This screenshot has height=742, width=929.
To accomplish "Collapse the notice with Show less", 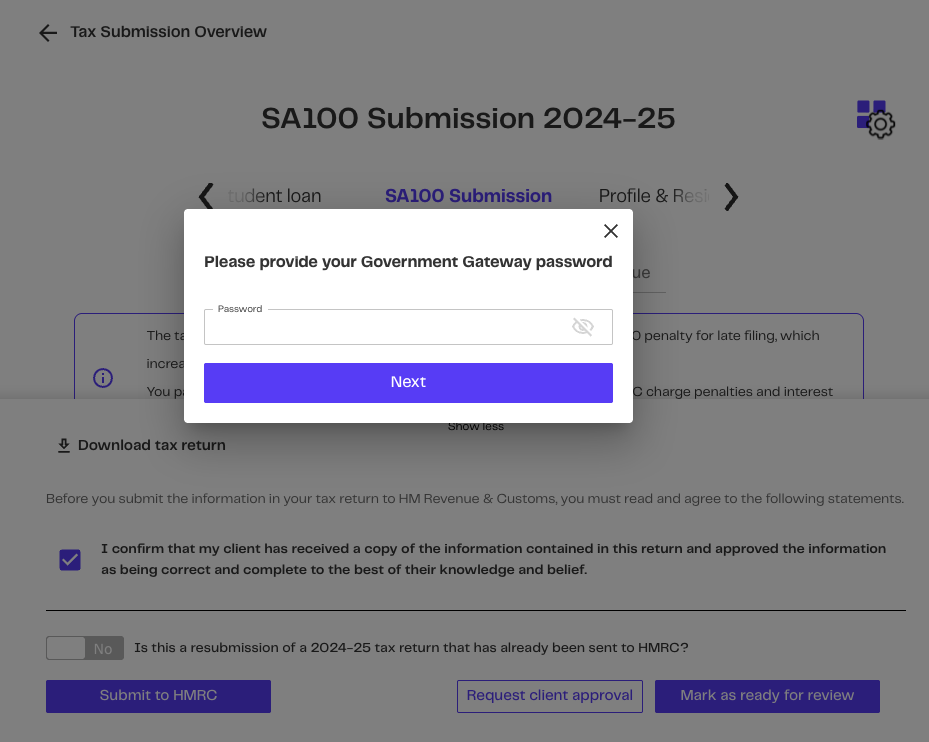I will [476, 427].
